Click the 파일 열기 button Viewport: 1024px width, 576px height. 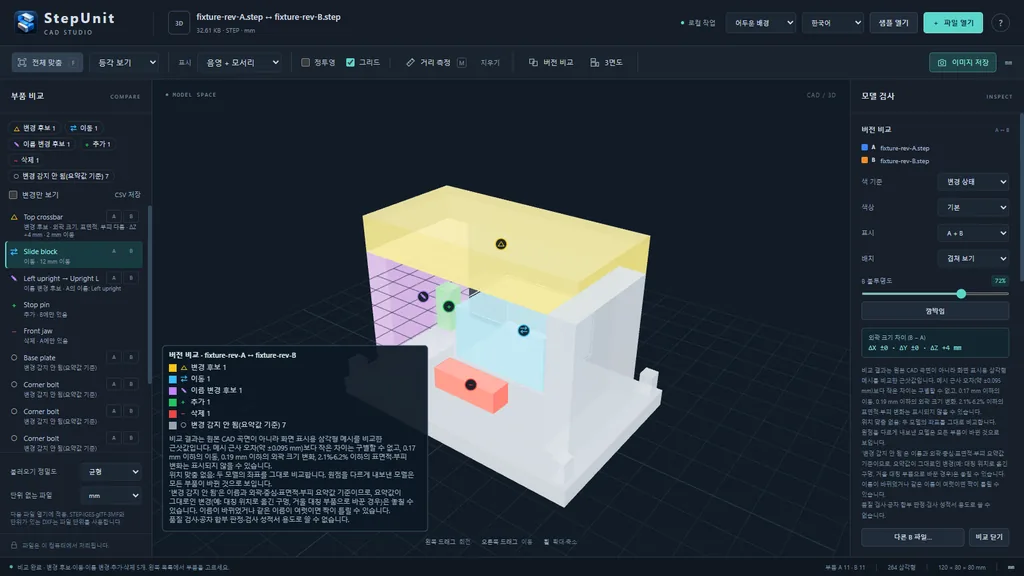tap(953, 23)
